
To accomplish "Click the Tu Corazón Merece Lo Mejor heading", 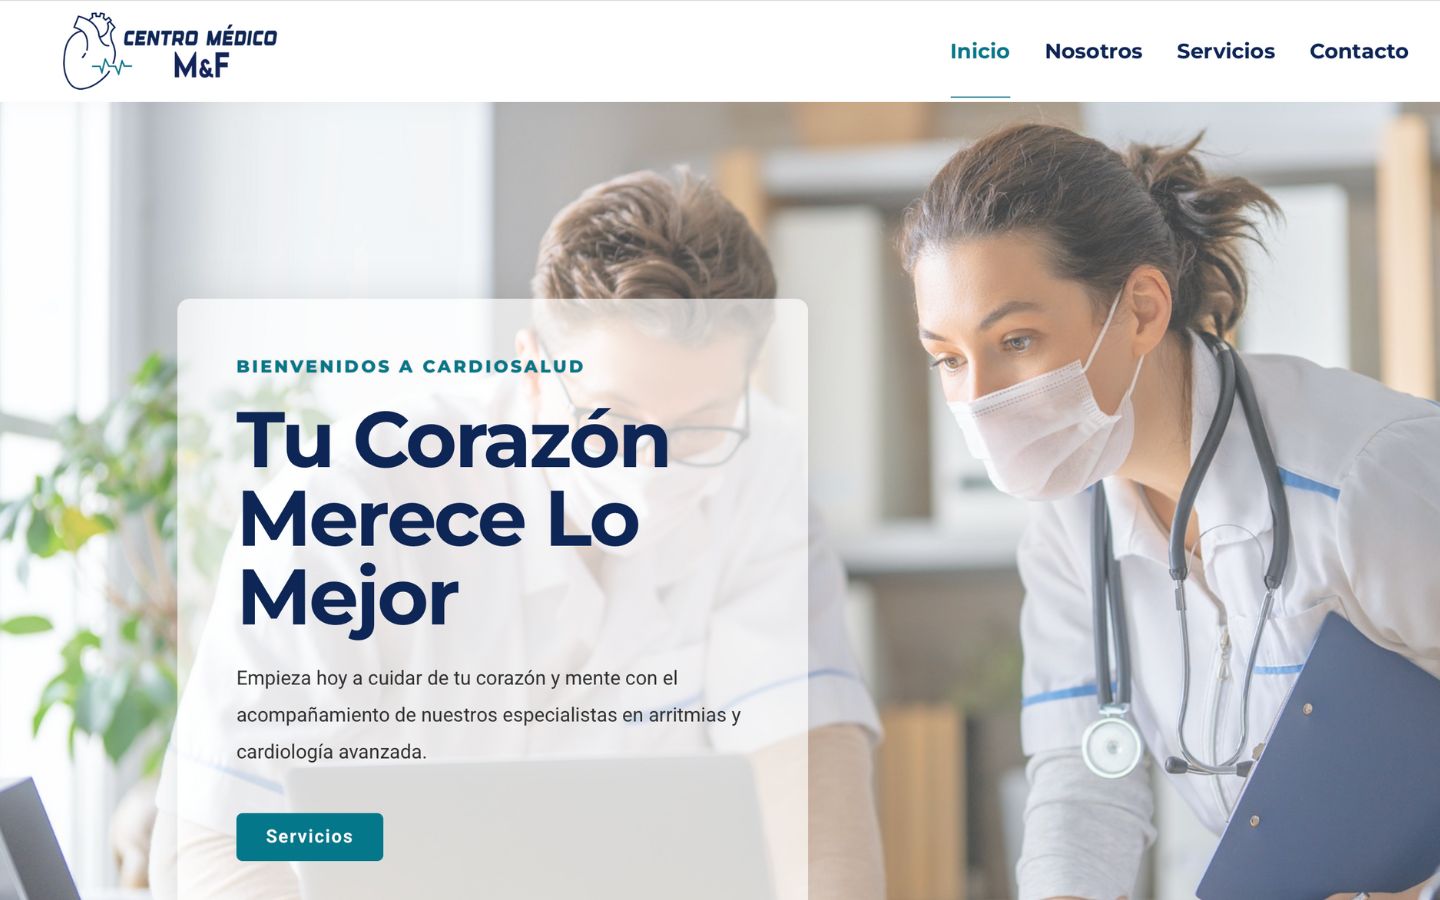I will (x=452, y=519).
